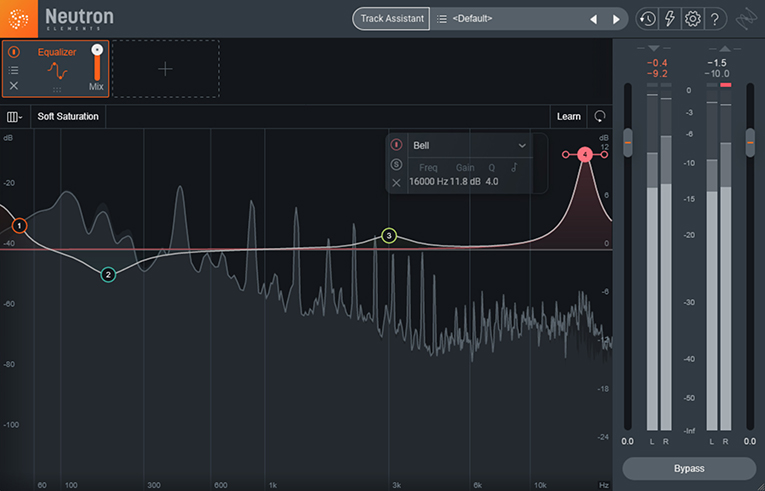The height and width of the screenshot is (491, 765).
Task: Toggle band 4 power button
Action: click(x=396, y=144)
